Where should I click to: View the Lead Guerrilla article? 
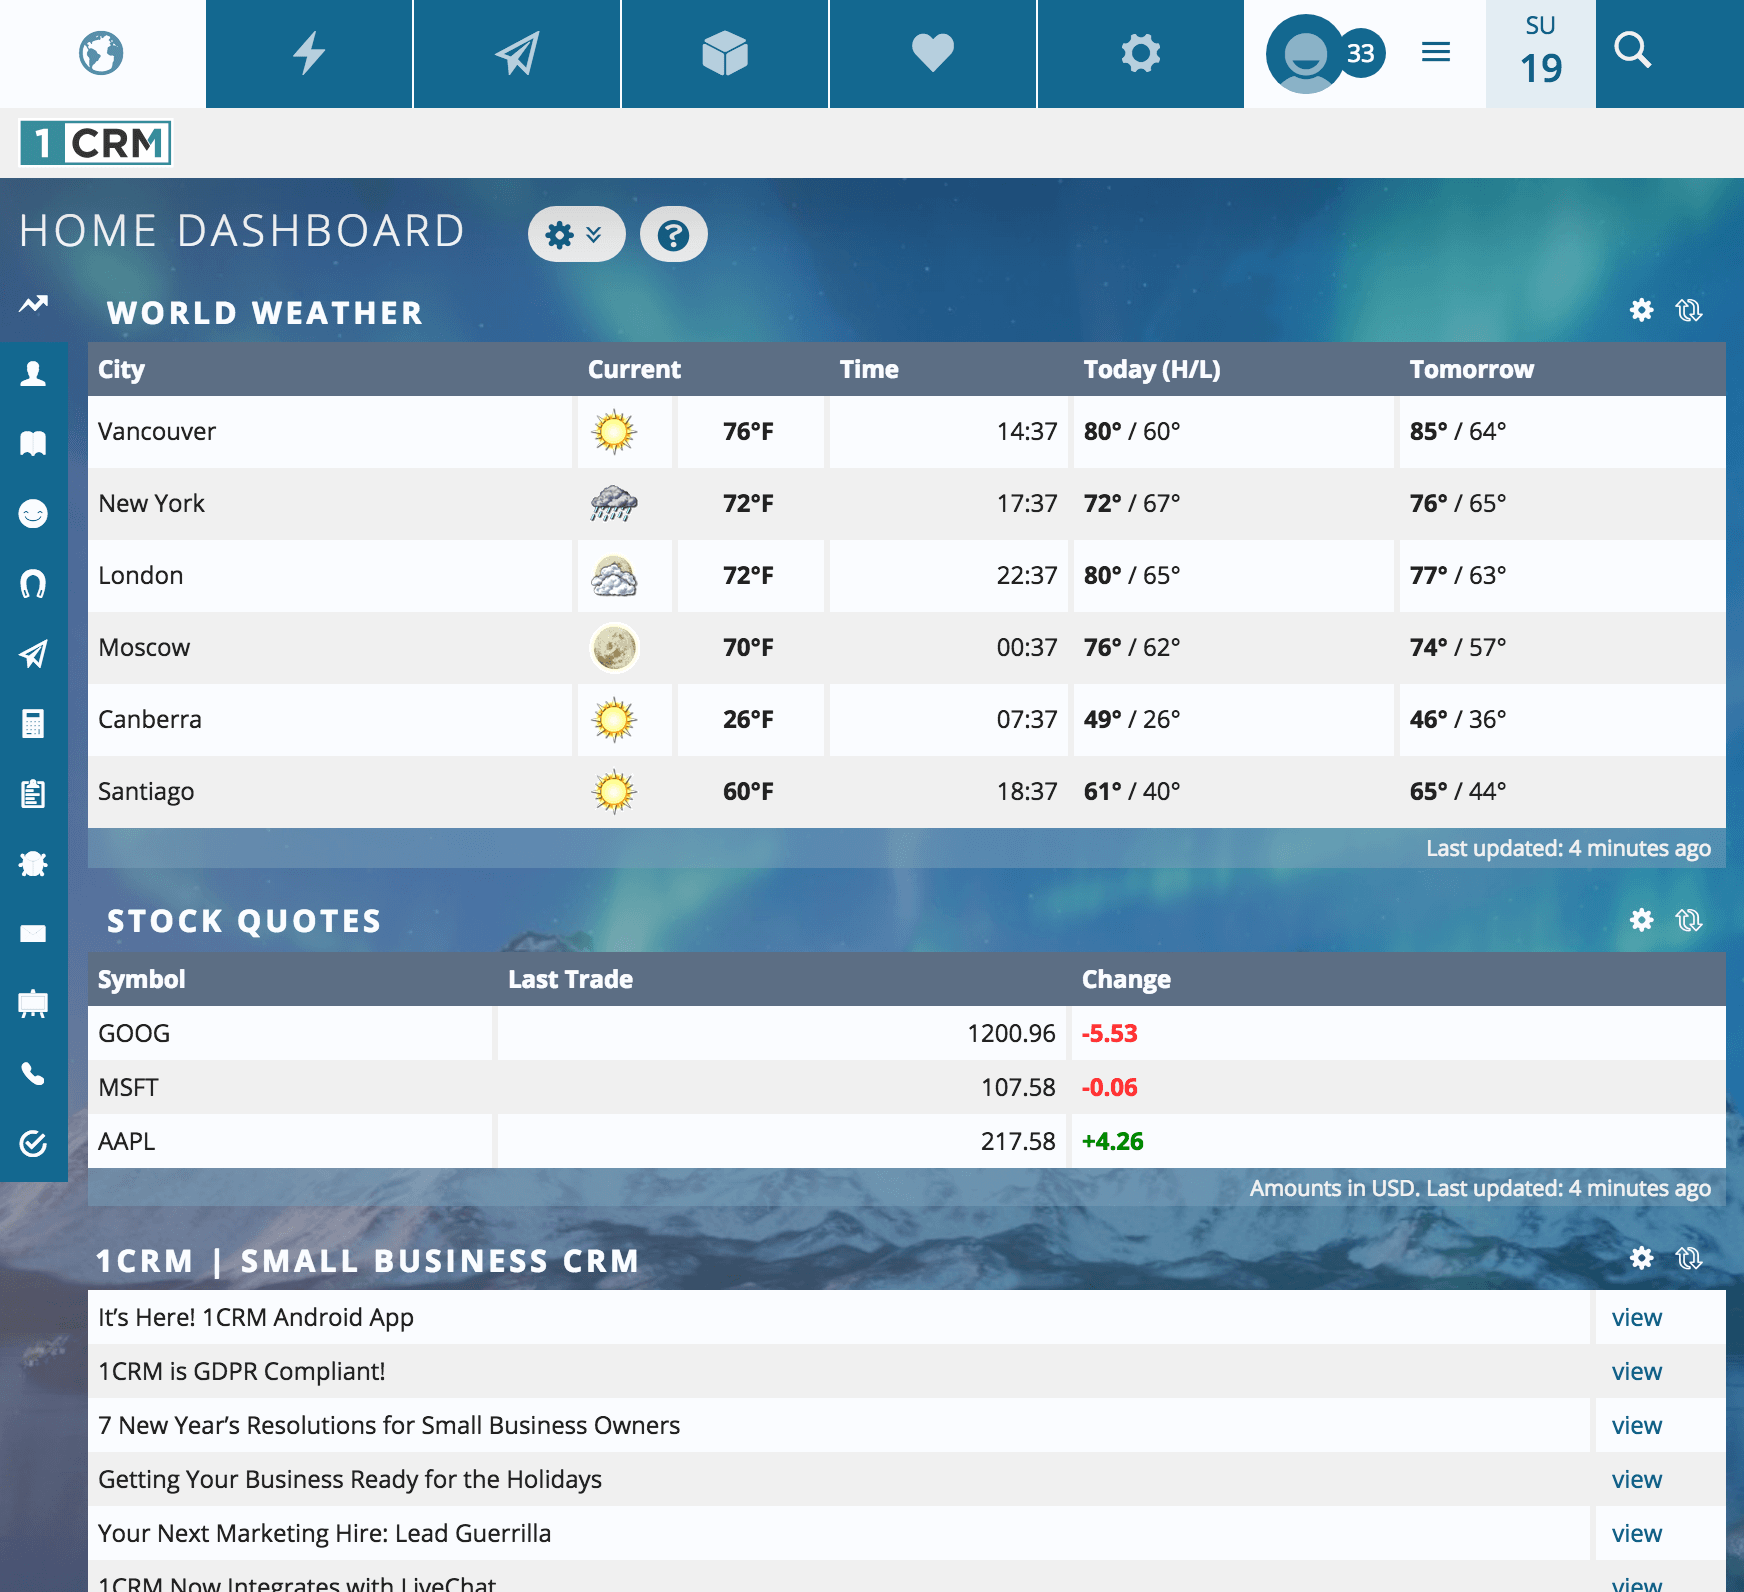tap(1637, 1534)
